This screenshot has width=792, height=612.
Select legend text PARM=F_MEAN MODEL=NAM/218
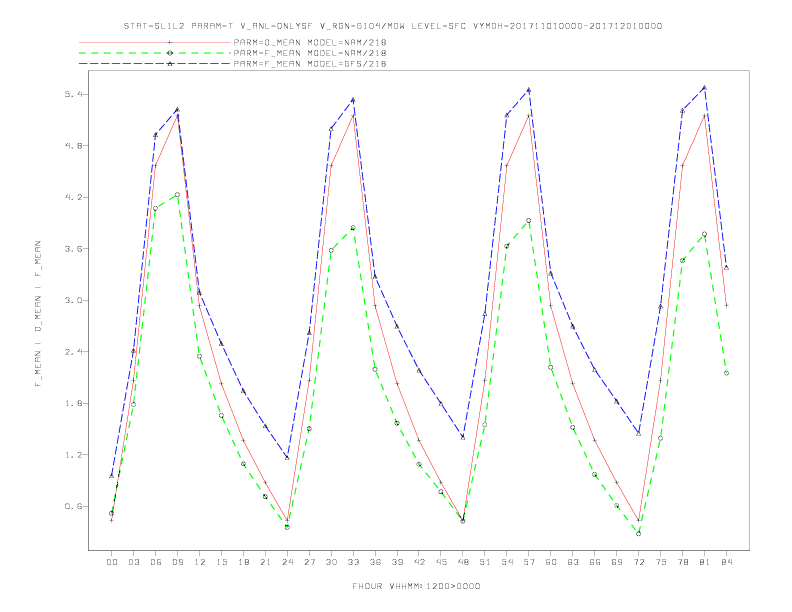310,53
